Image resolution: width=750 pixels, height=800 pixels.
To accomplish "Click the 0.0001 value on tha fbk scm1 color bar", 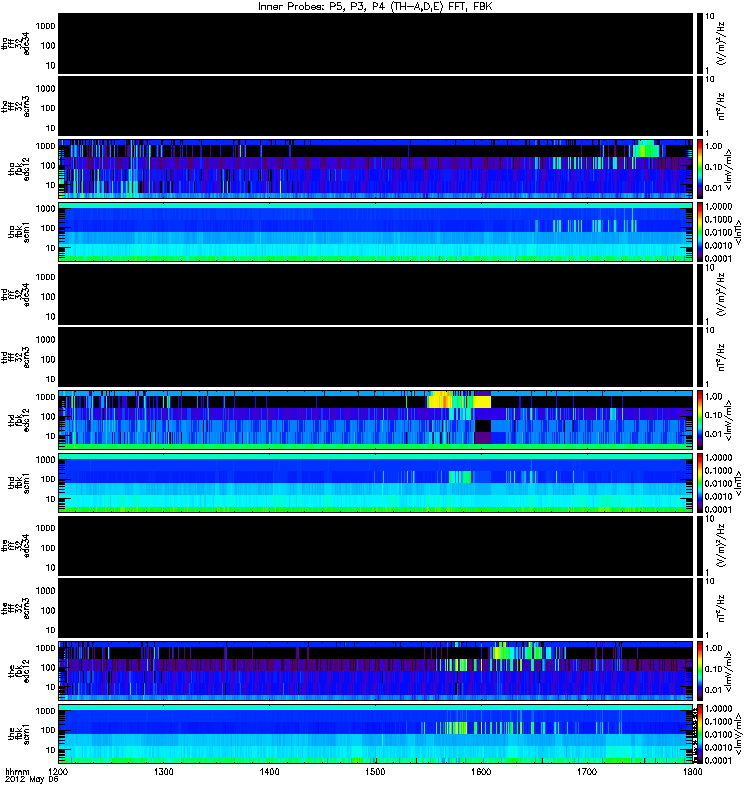I will [718, 258].
